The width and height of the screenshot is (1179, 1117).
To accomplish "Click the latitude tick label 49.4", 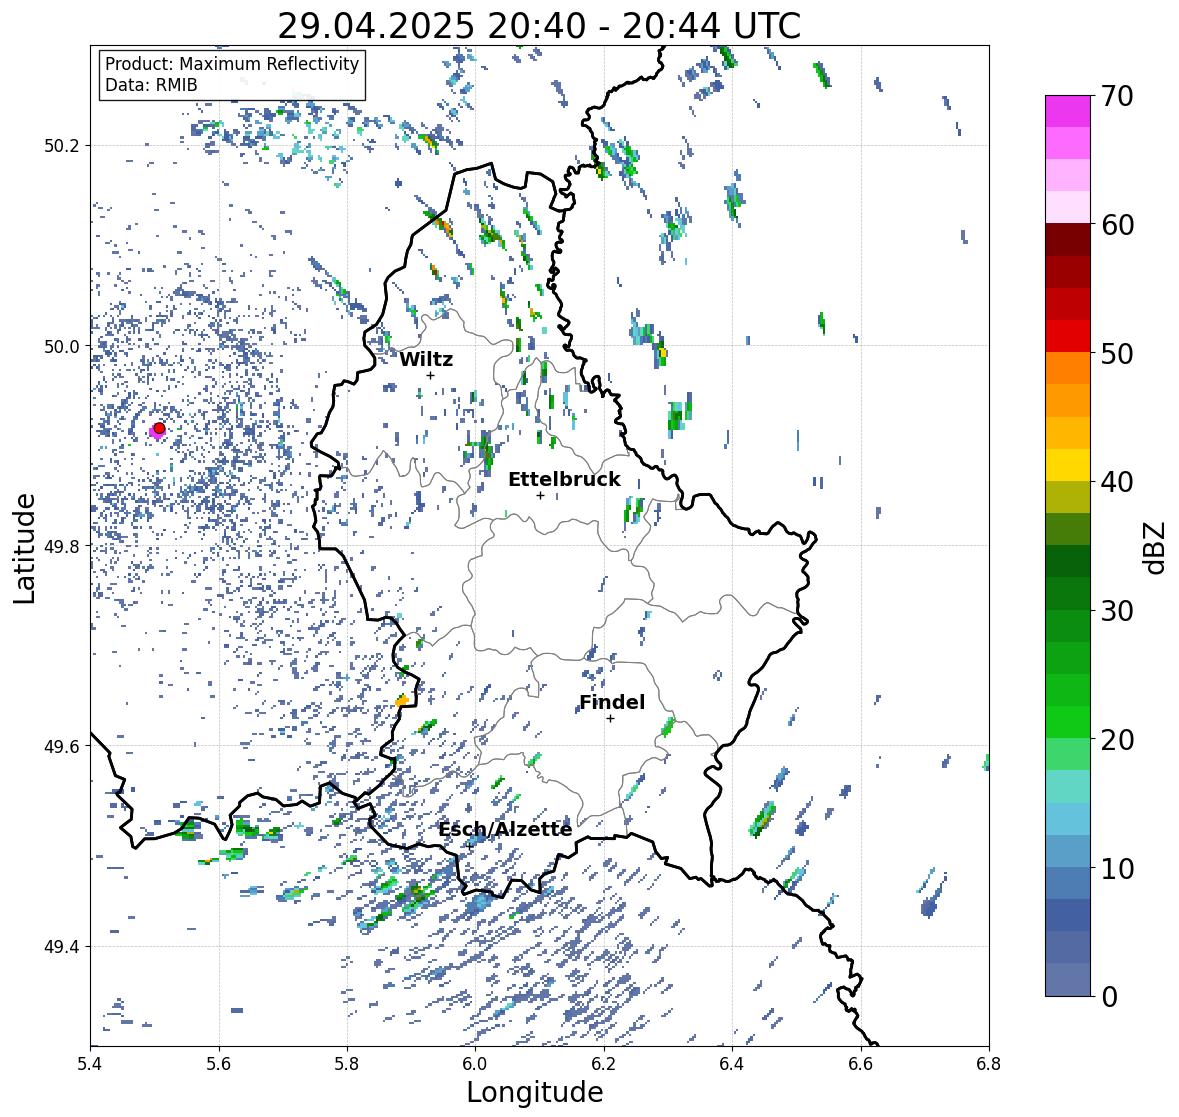I will click(x=62, y=947).
